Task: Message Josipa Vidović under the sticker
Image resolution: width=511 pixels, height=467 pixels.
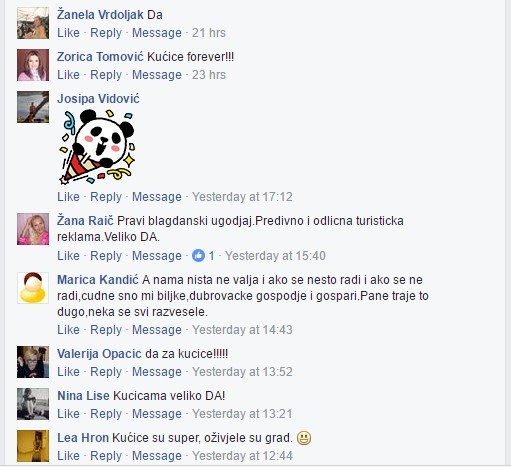Action: click(x=157, y=197)
